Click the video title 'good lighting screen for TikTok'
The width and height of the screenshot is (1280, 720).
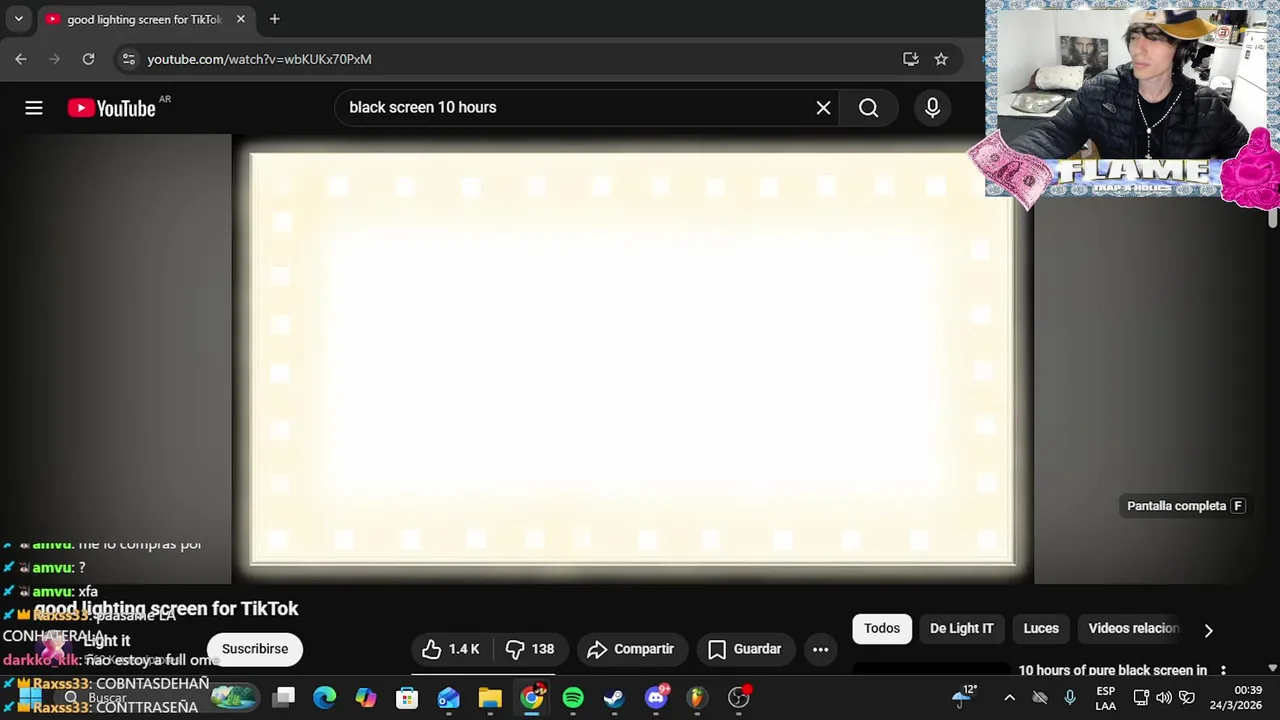(166, 608)
